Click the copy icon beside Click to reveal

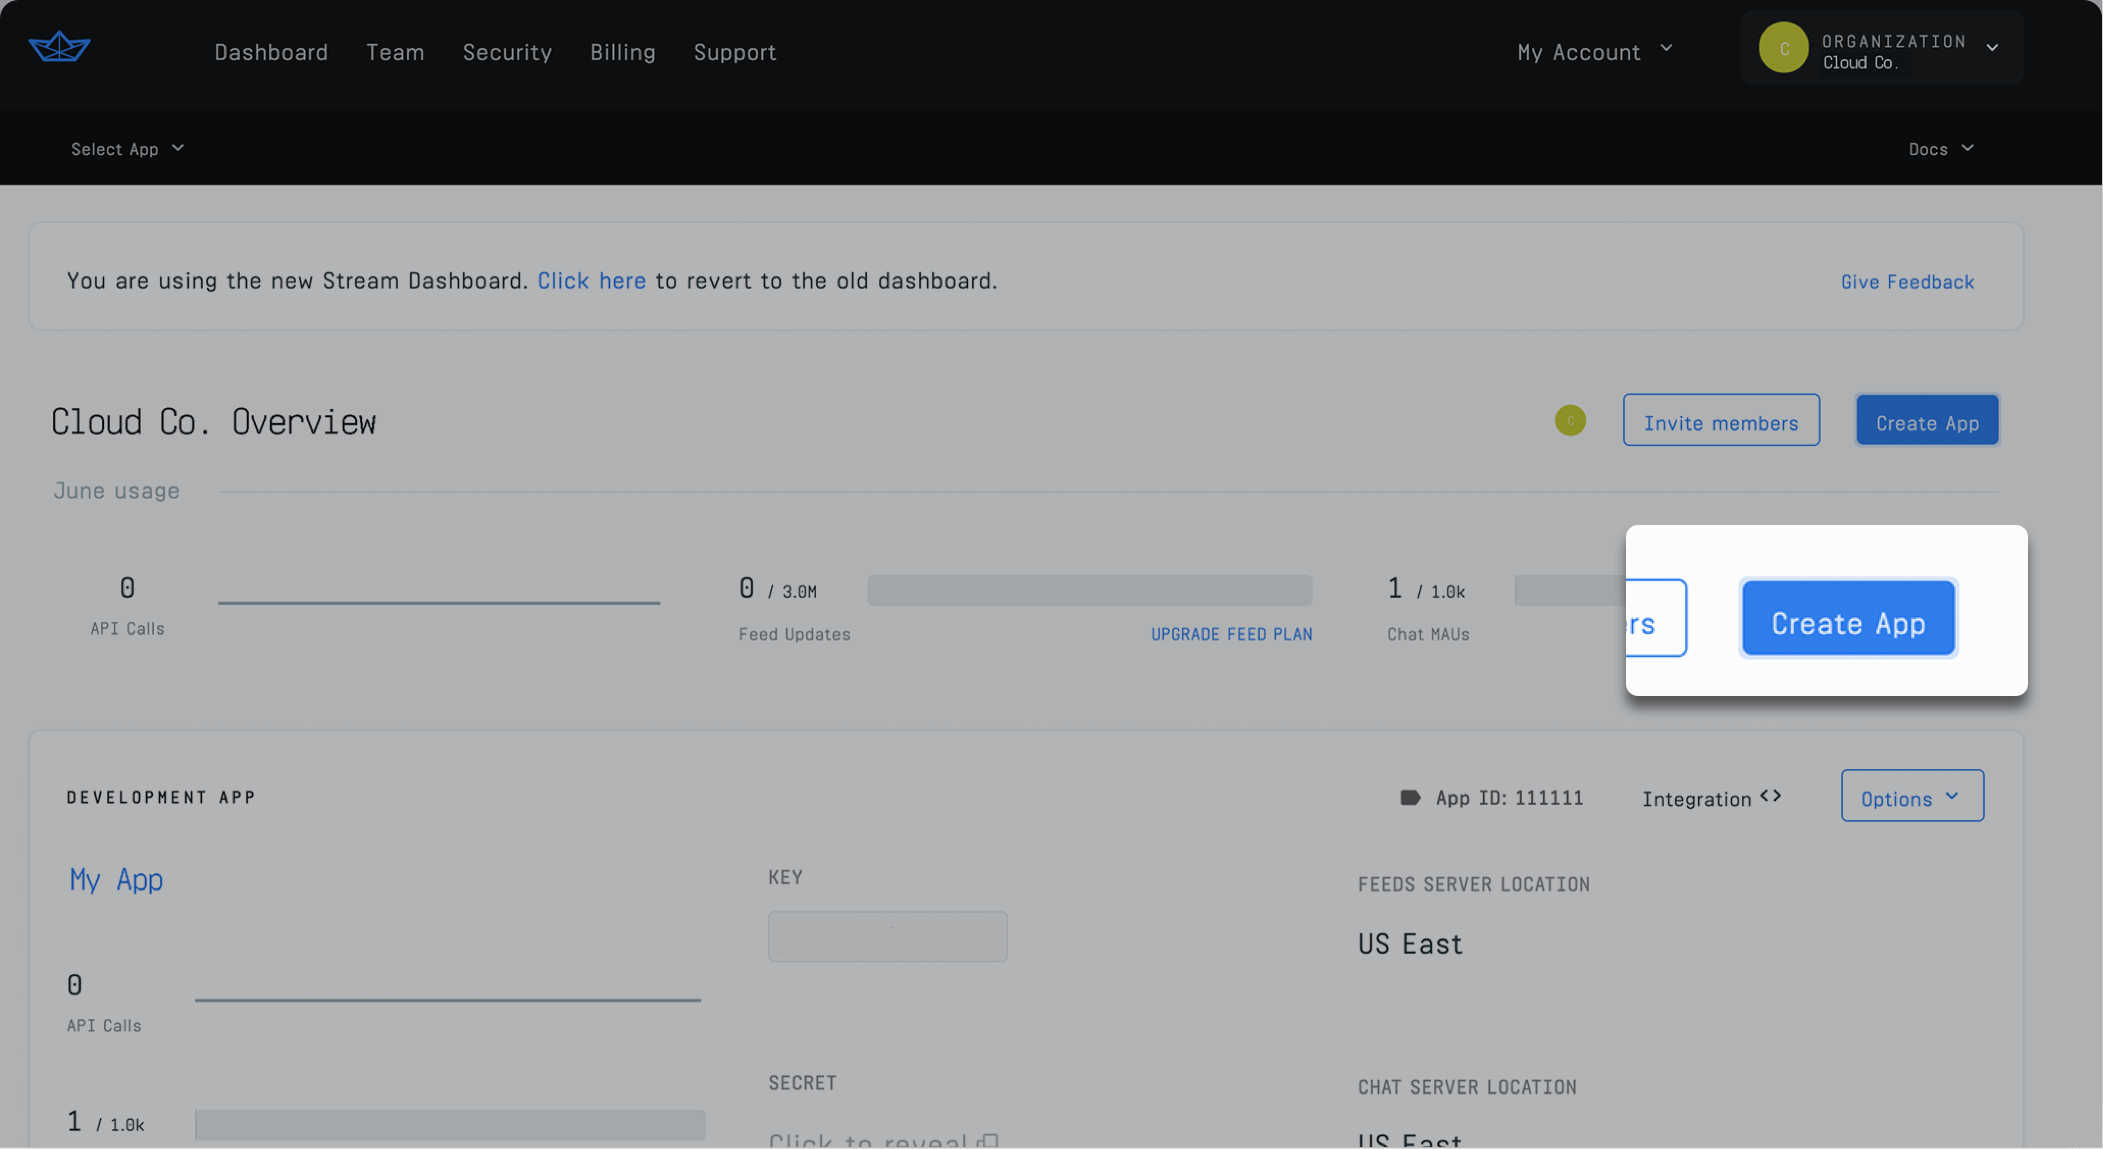coord(989,1141)
